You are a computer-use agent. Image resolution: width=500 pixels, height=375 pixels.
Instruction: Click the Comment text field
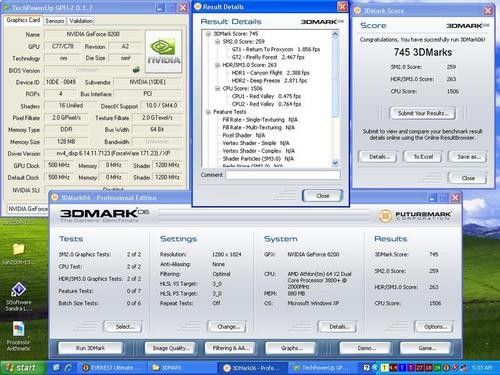[283, 175]
